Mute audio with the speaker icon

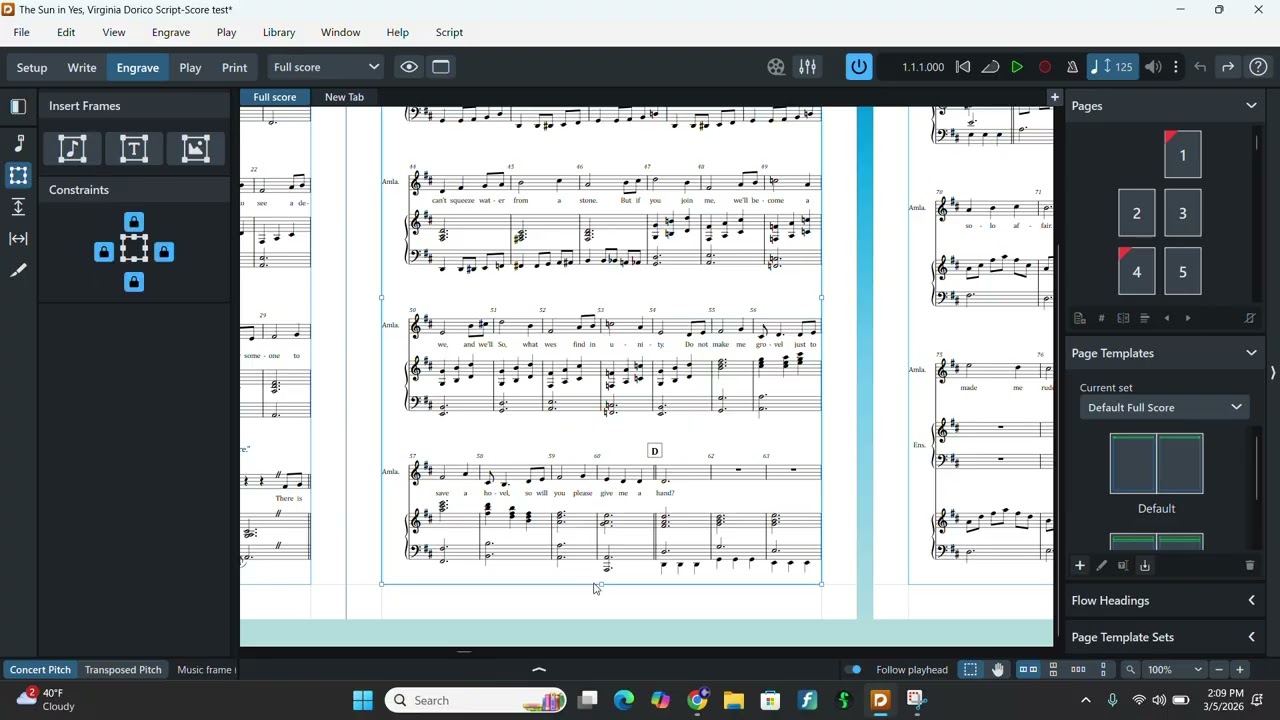[x=1153, y=67]
